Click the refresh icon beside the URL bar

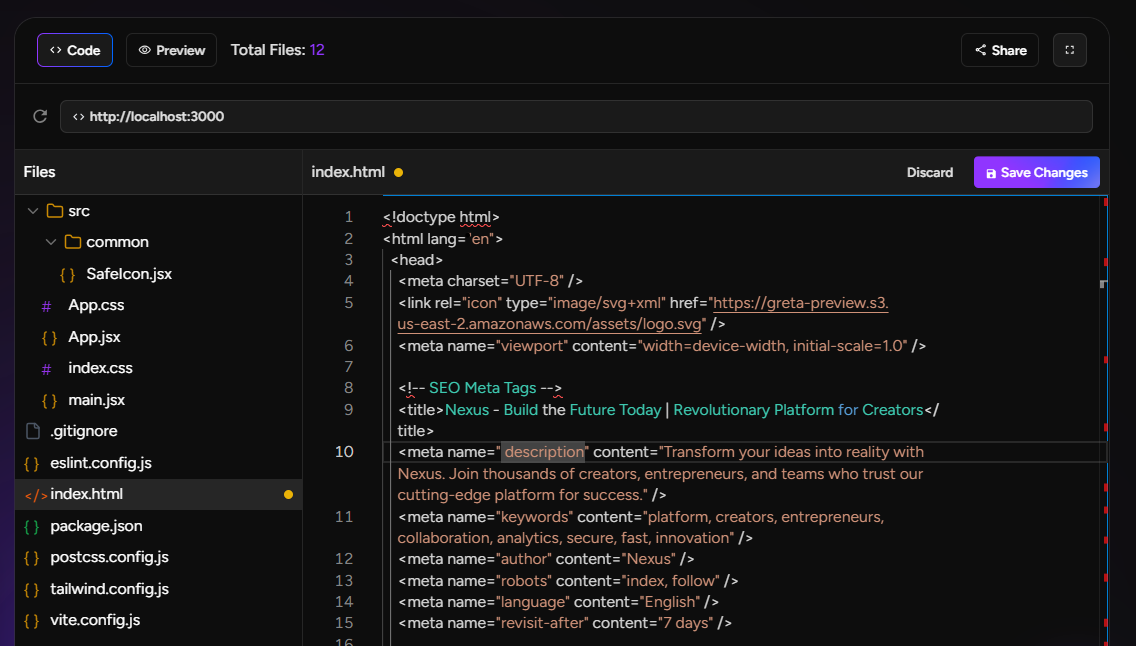40,116
